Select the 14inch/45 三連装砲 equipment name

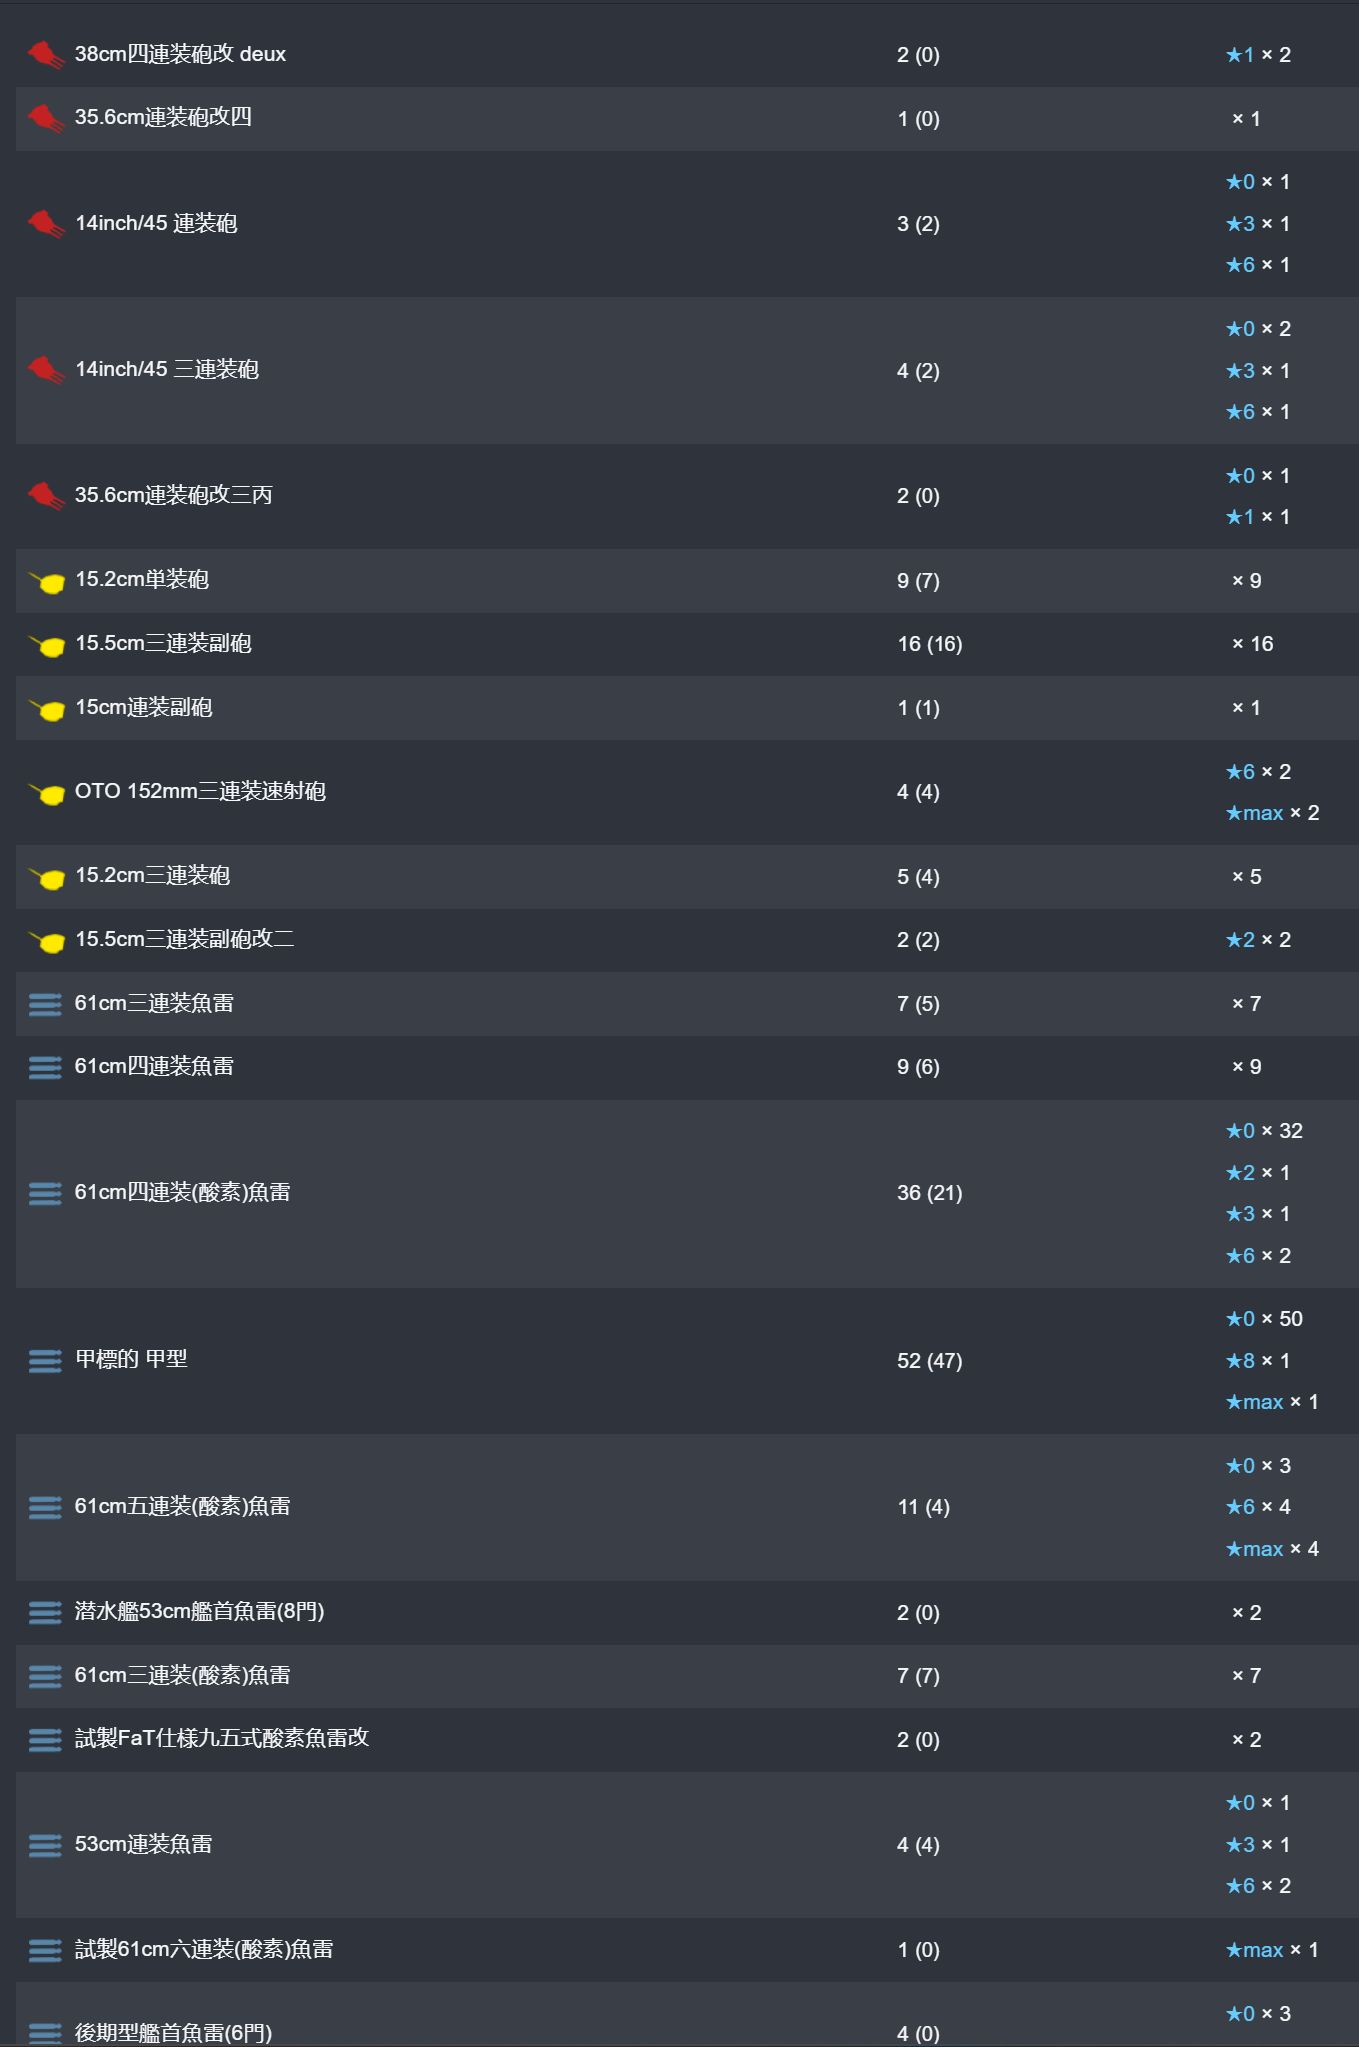tap(167, 370)
